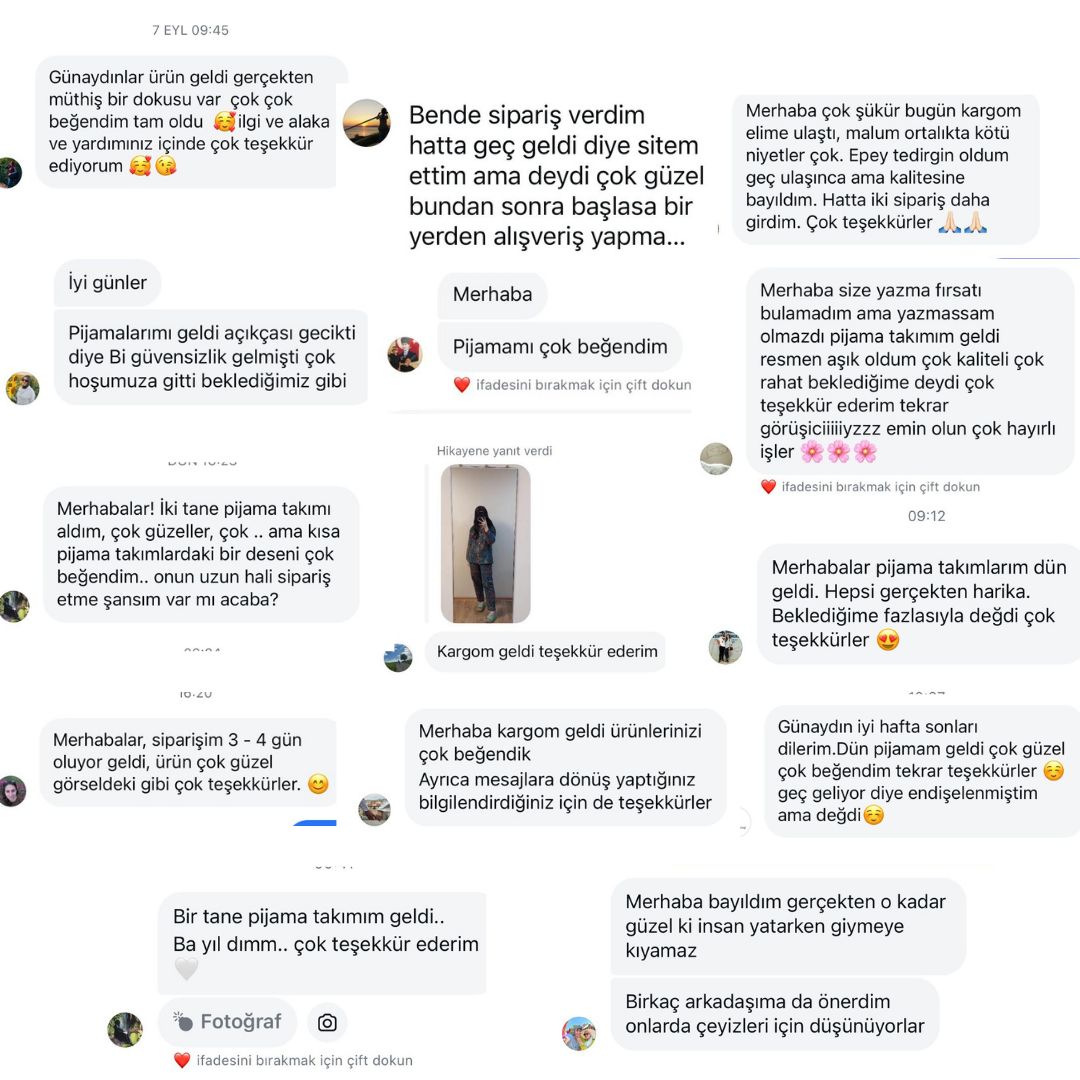This screenshot has width=1080, height=1080.
Task: Click the 'Hikayene yanıt verdi' label
Action: point(494,450)
